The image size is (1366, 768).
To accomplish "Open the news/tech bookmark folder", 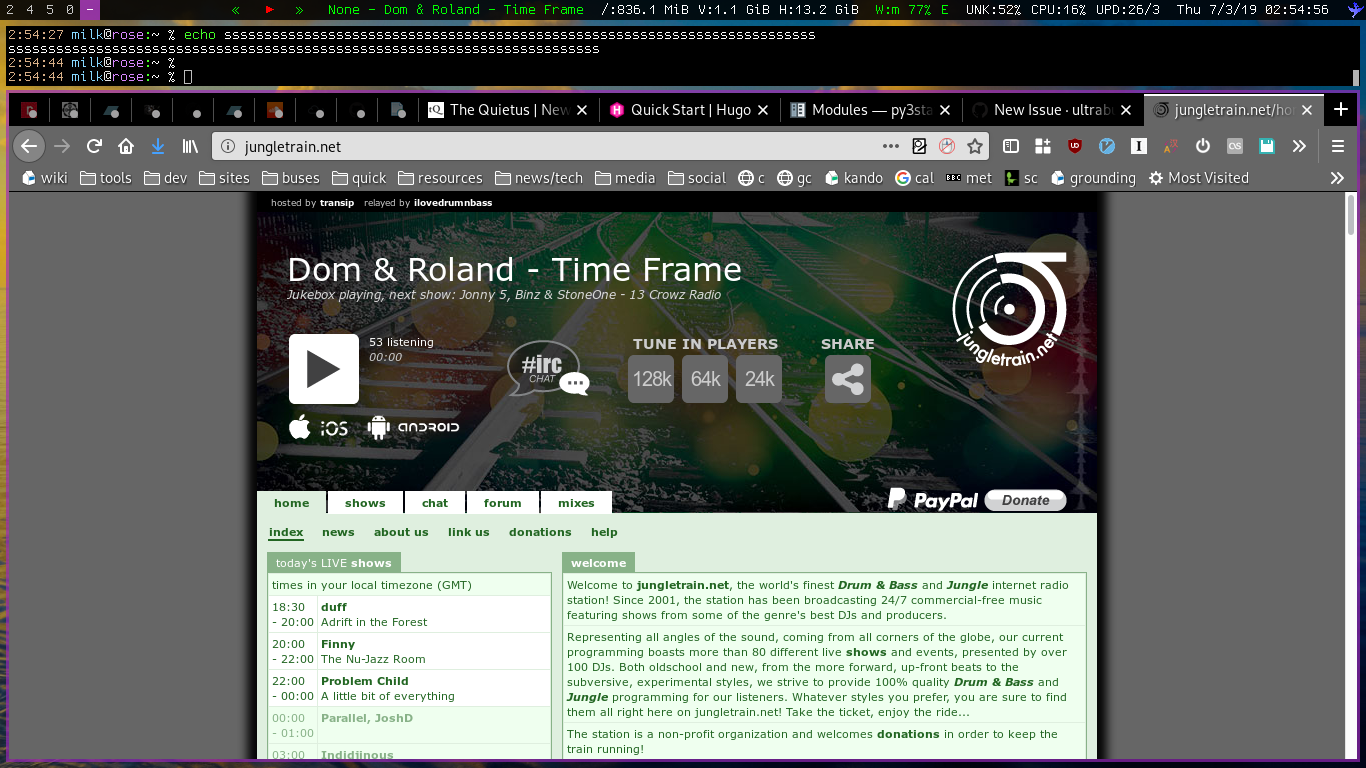I will click(538, 178).
